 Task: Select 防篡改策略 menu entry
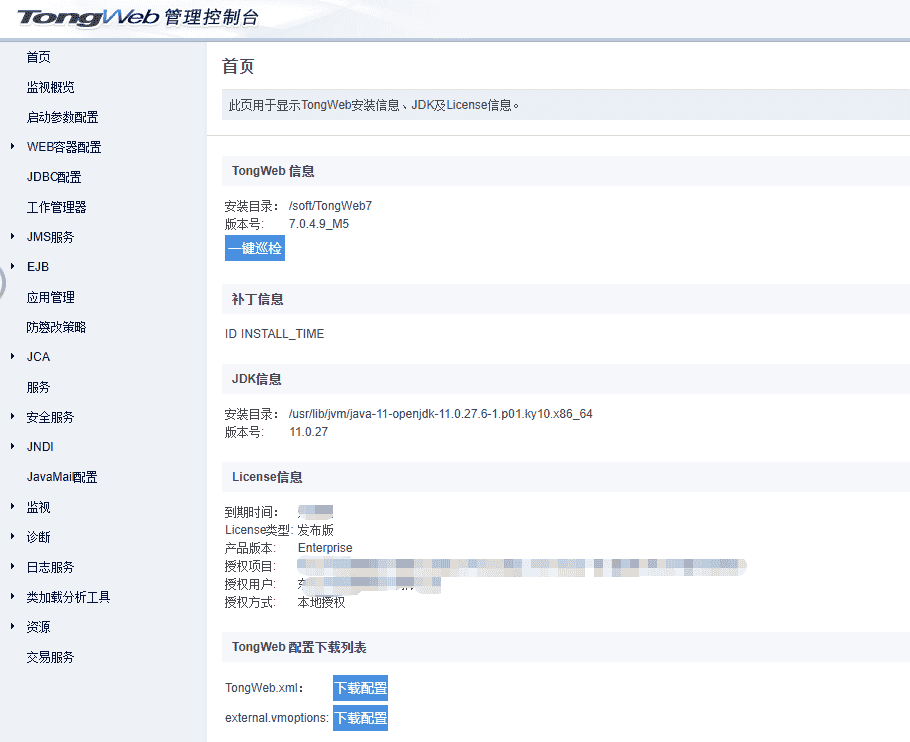56,327
